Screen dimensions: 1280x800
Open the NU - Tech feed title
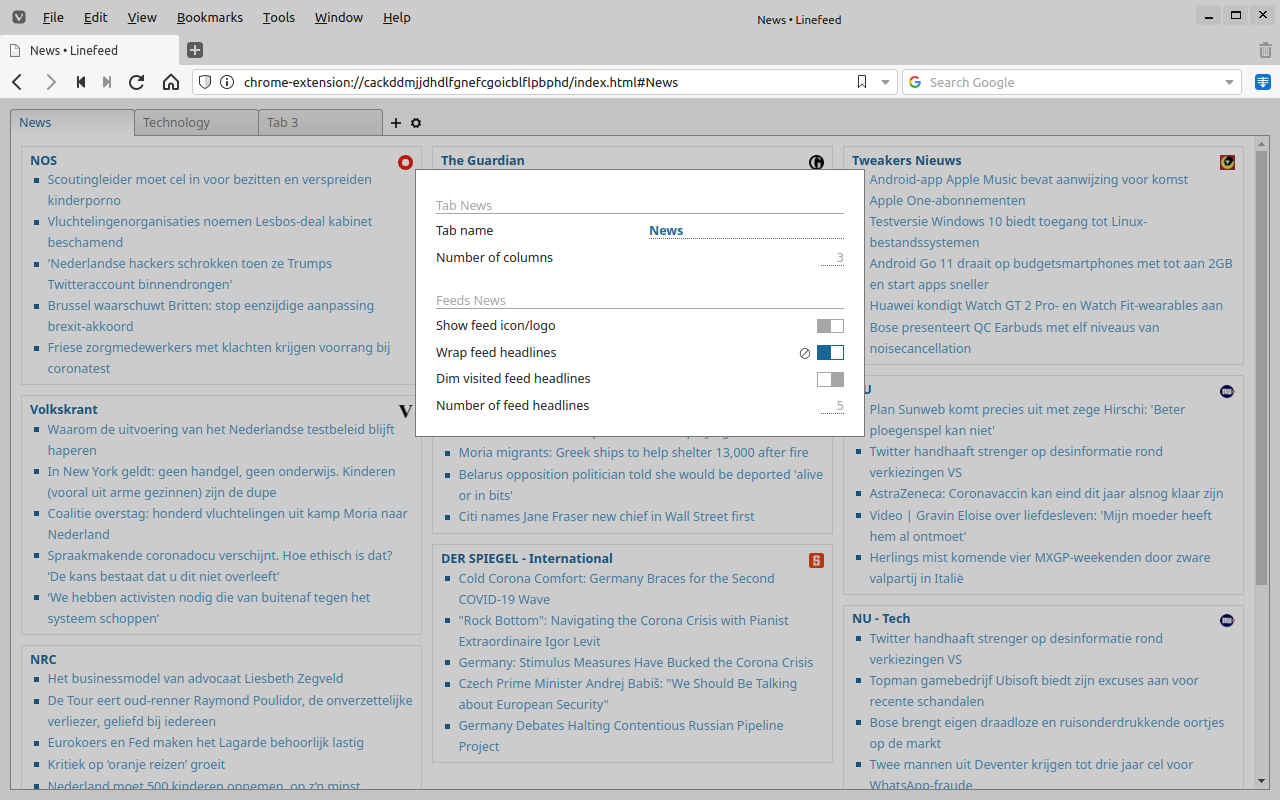[881, 618]
